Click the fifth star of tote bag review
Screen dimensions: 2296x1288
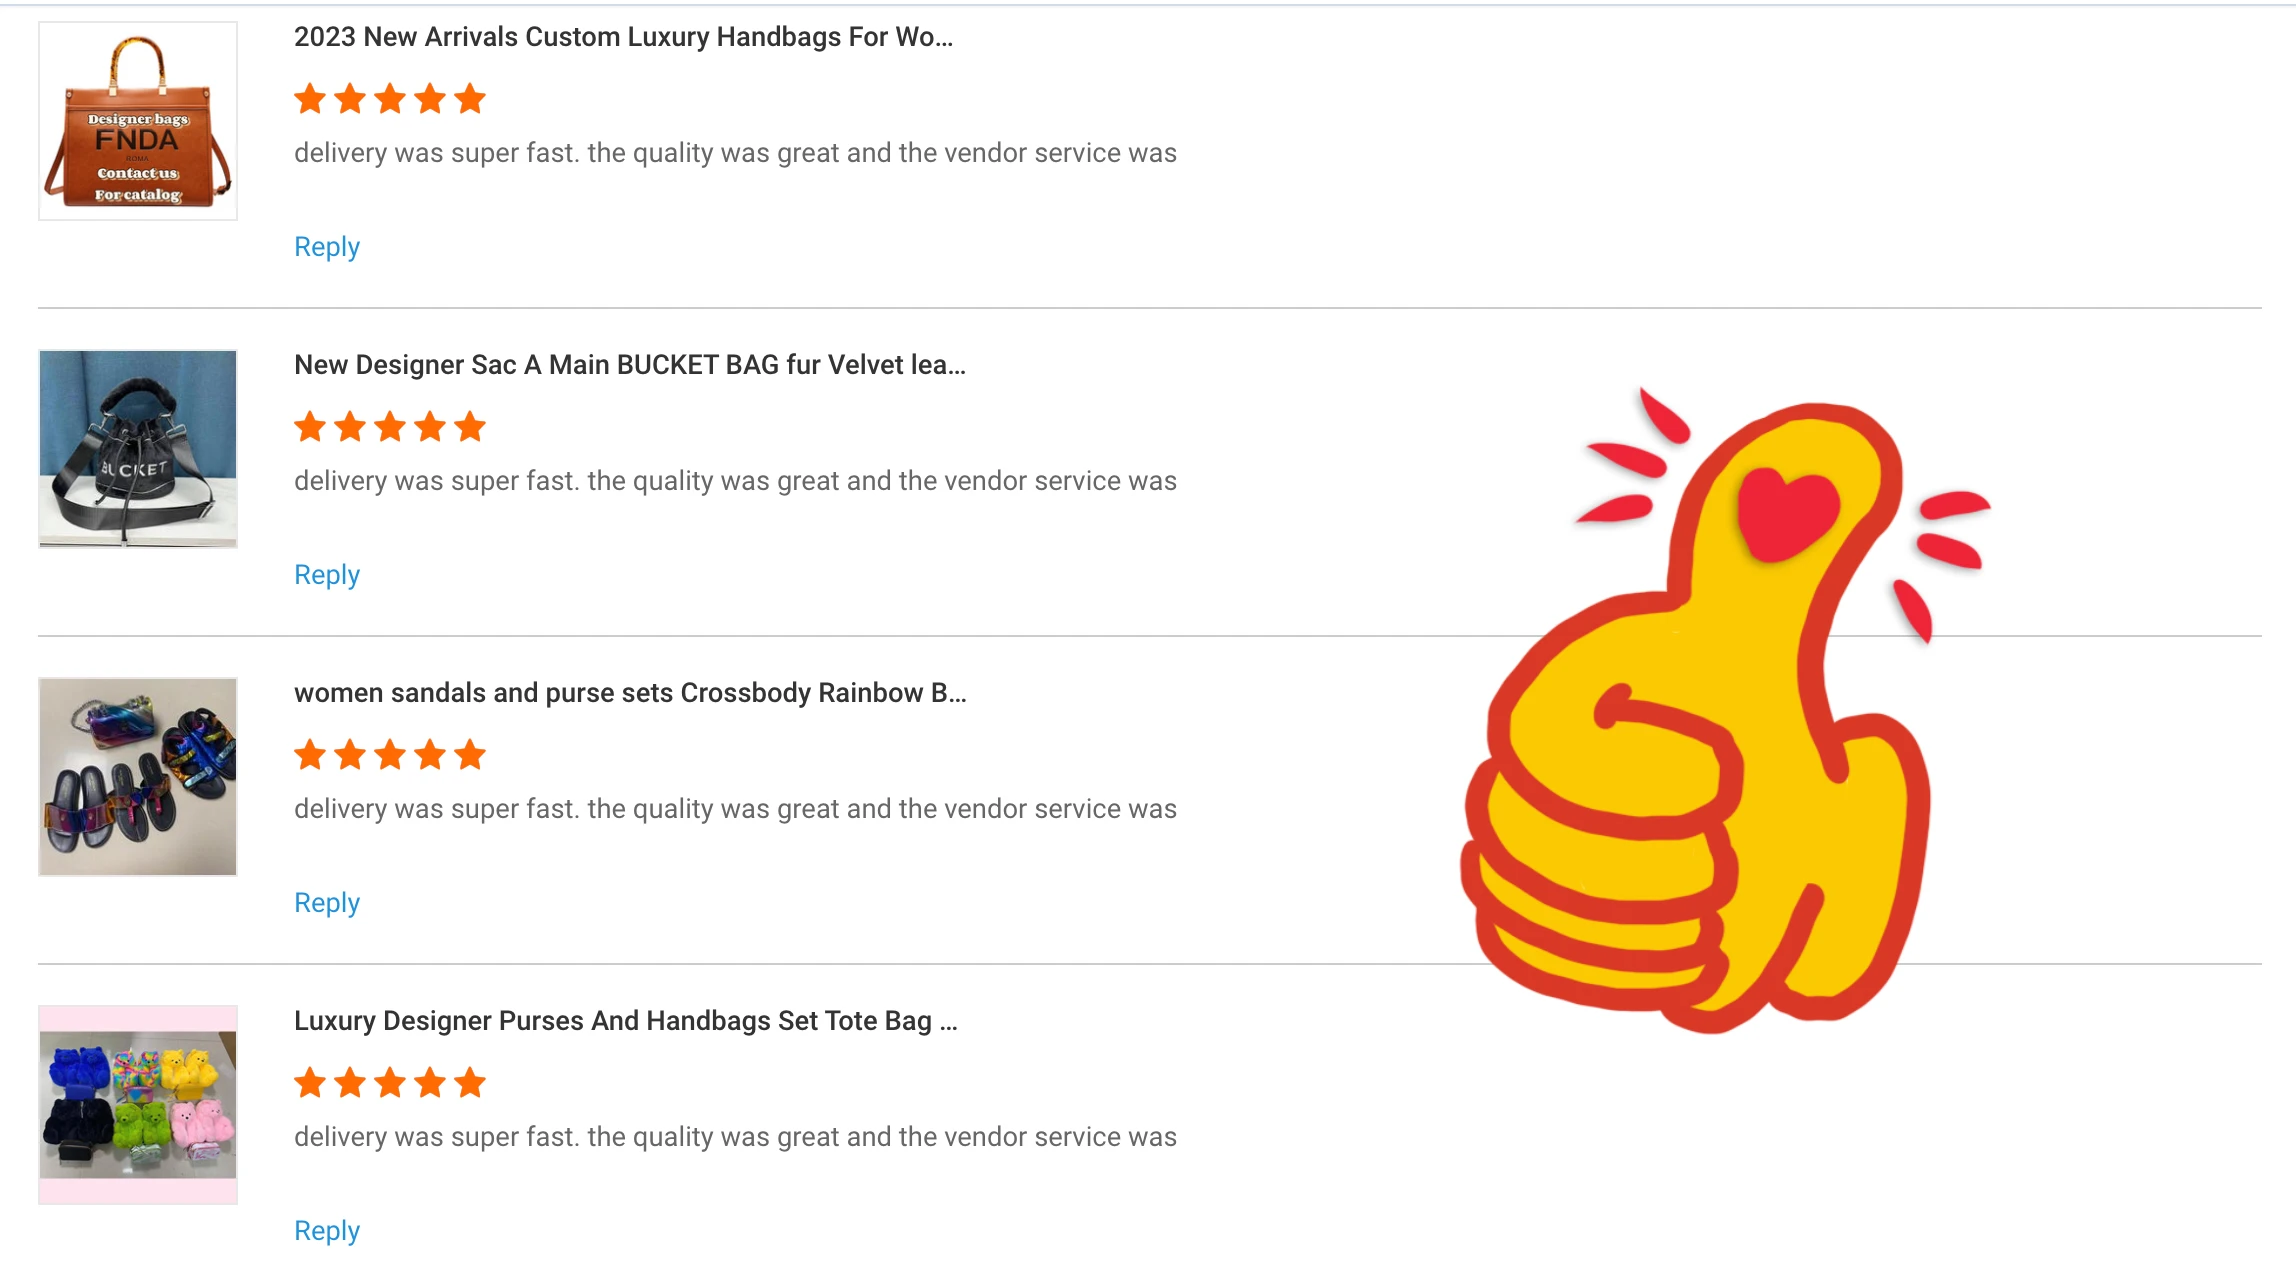pos(469,1083)
